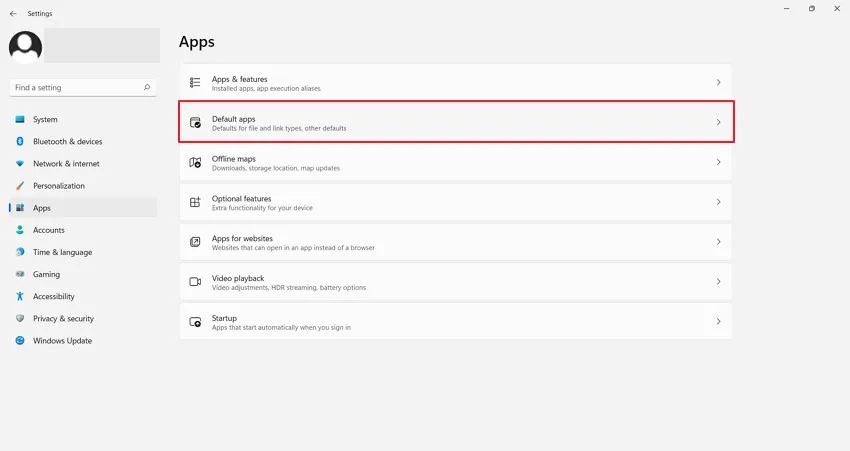The height and width of the screenshot is (451, 850).
Task: Expand Apps for websites chevron arrow
Action: [x=718, y=242]
